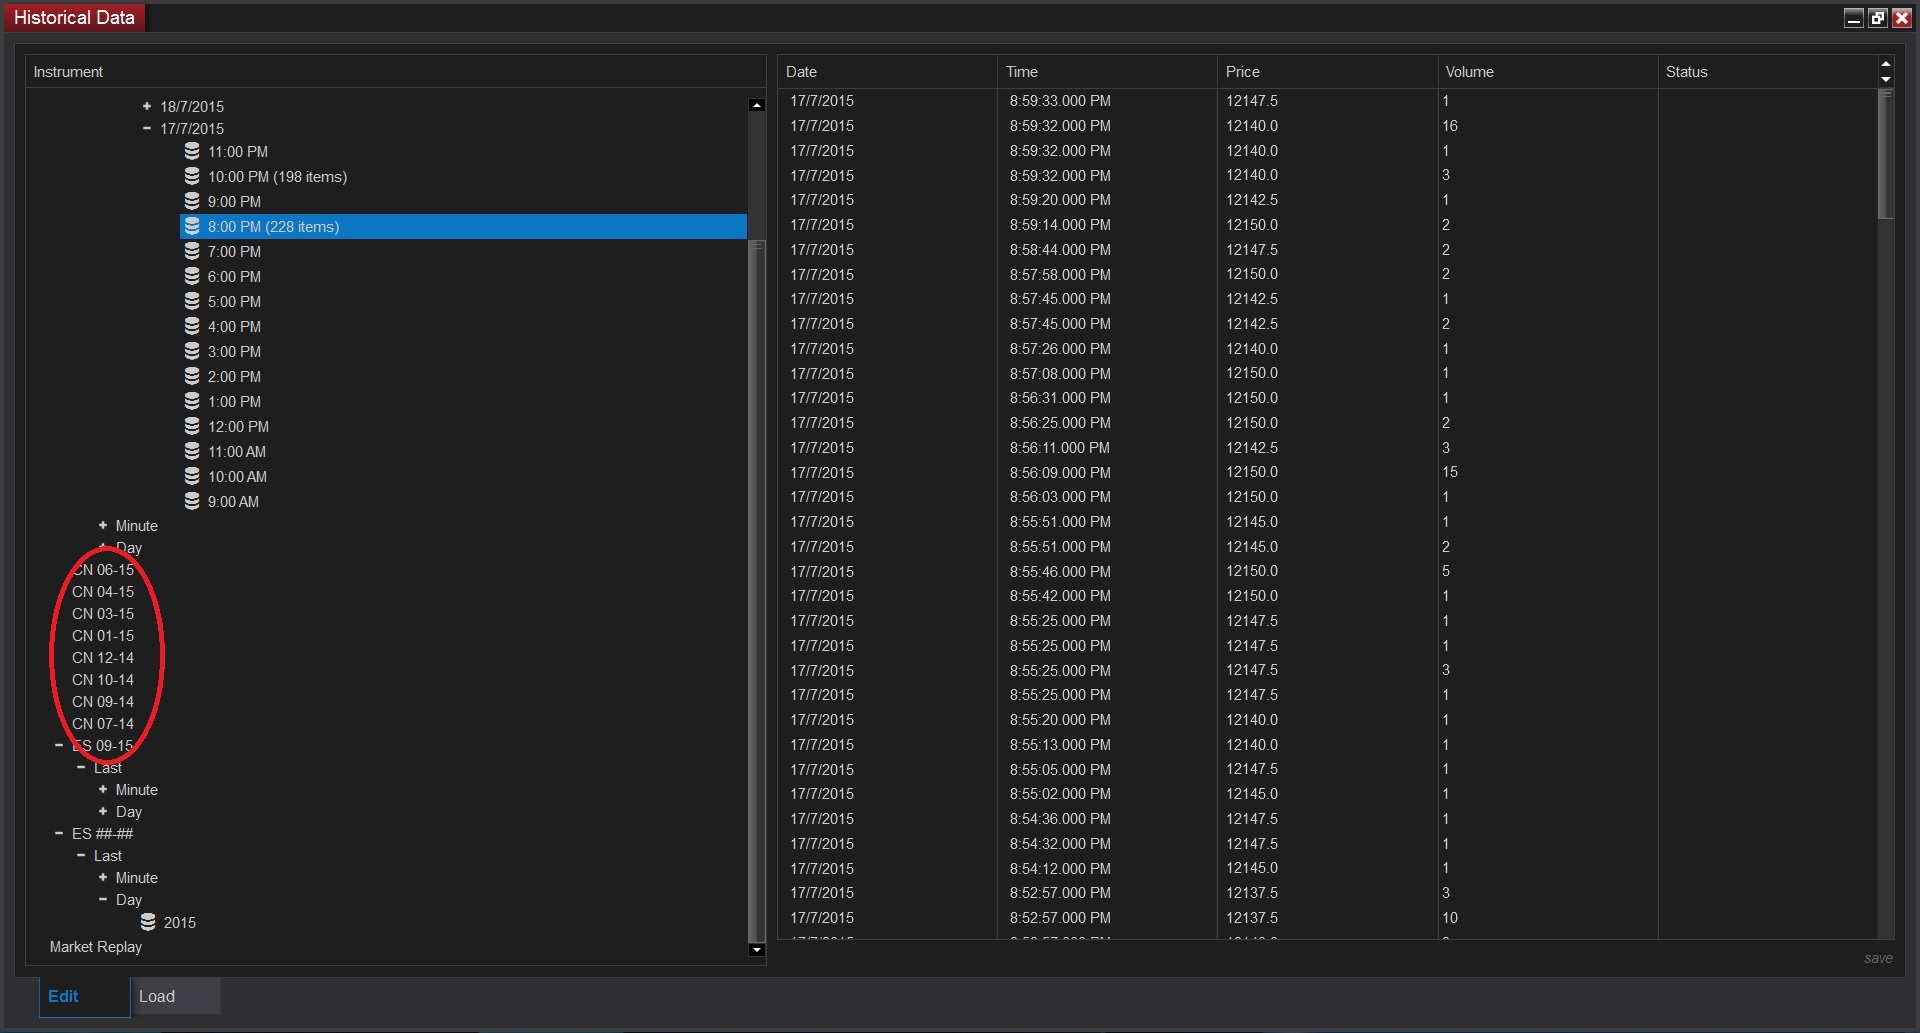Screen dimensions: 1920x1033
Task: Select the CN 09-14 instrument
Action: pyautogui.click(x=103, y=701)
